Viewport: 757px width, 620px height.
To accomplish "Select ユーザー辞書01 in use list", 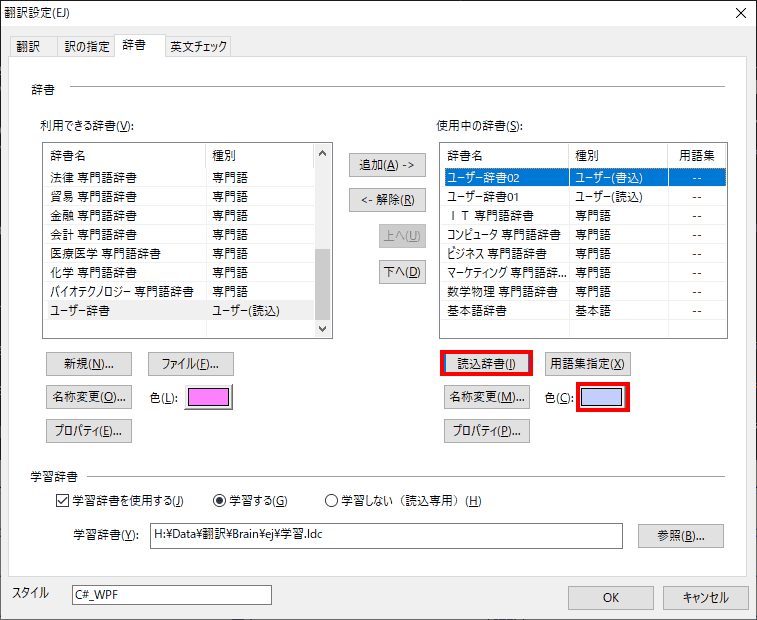I will [x=584, y=197].
